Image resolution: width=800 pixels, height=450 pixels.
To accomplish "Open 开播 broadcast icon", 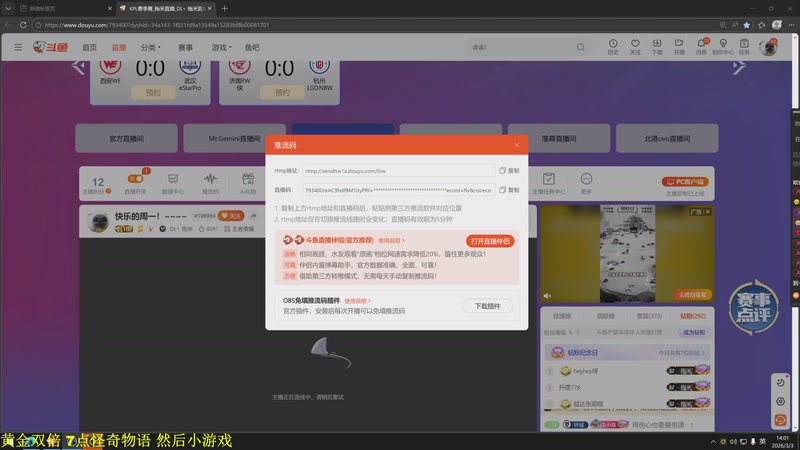I will click(679, 47).
